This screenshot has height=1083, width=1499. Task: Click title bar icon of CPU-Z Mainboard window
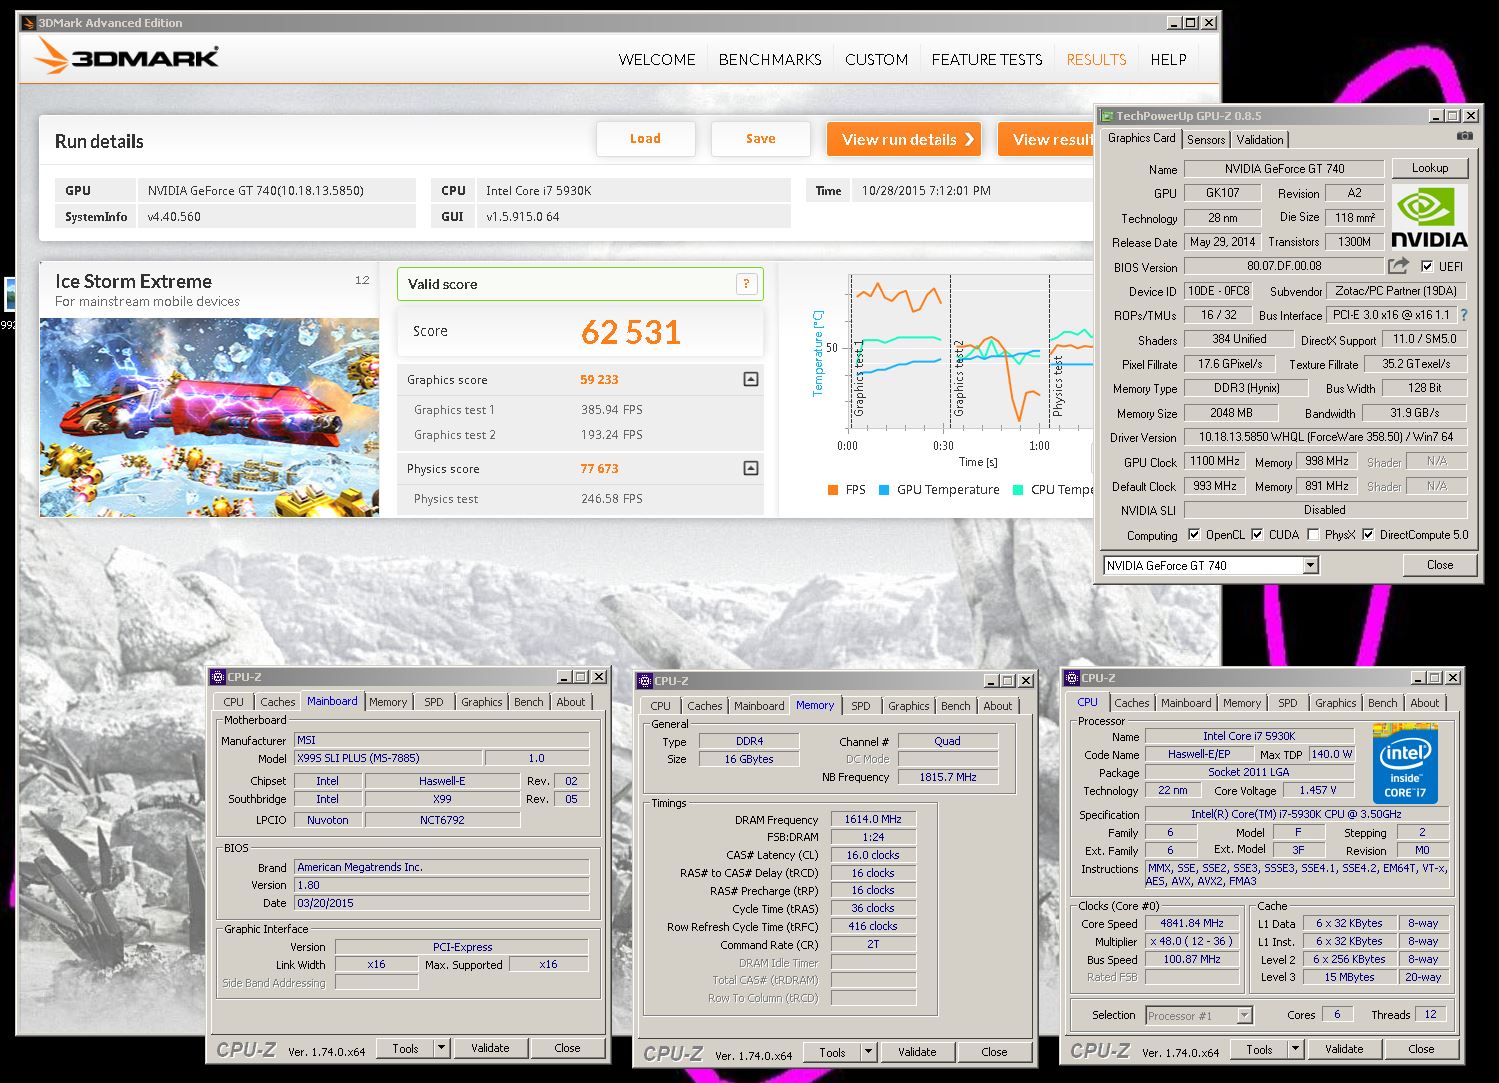[x=218, y=677]
